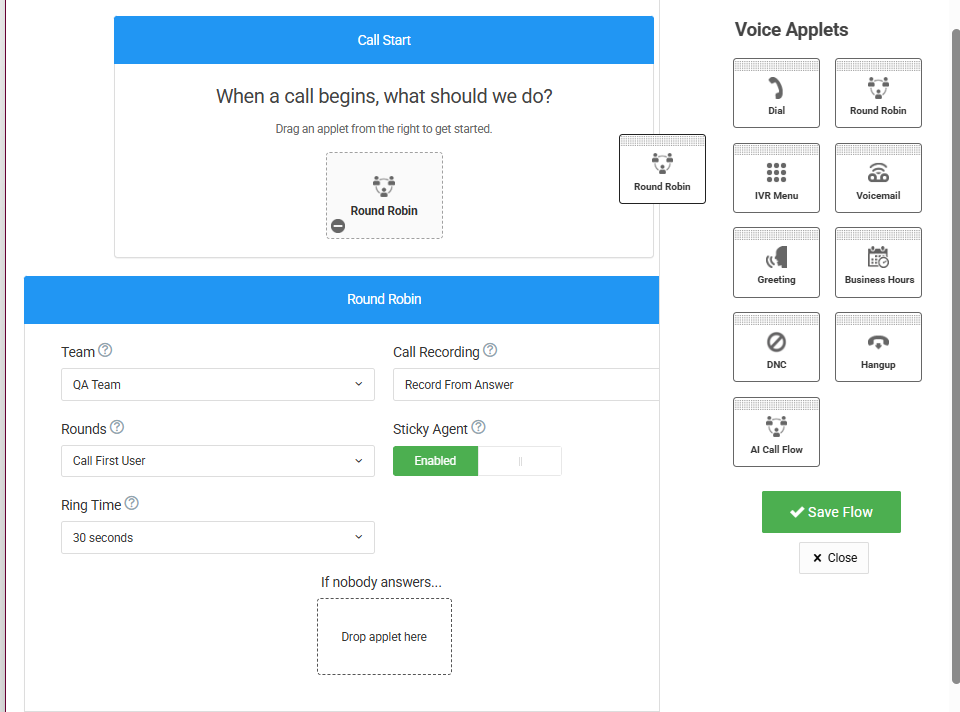
Task: Show help for Call Recording
Action: 490,351
